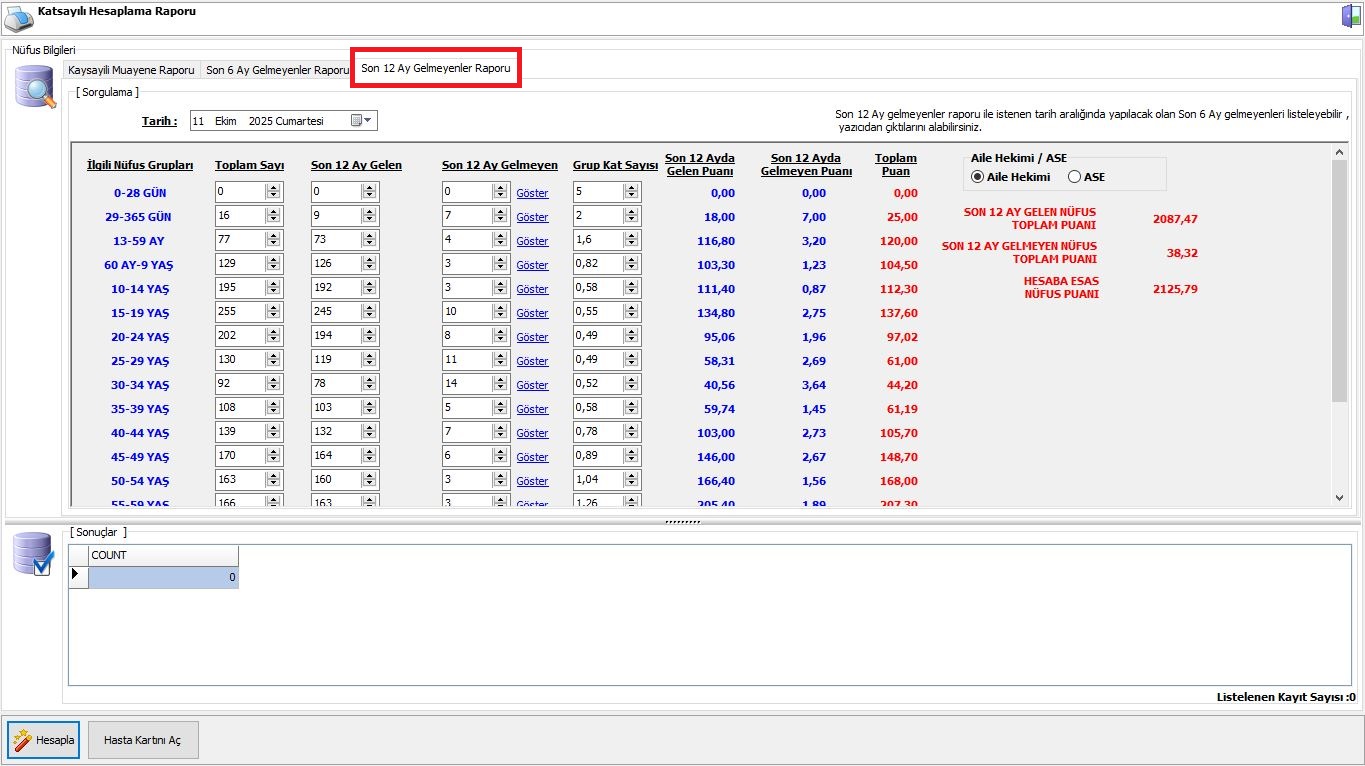Select the ASE radio button
The height and width of the screenshot is (766, 1365).
point(1074,177)
